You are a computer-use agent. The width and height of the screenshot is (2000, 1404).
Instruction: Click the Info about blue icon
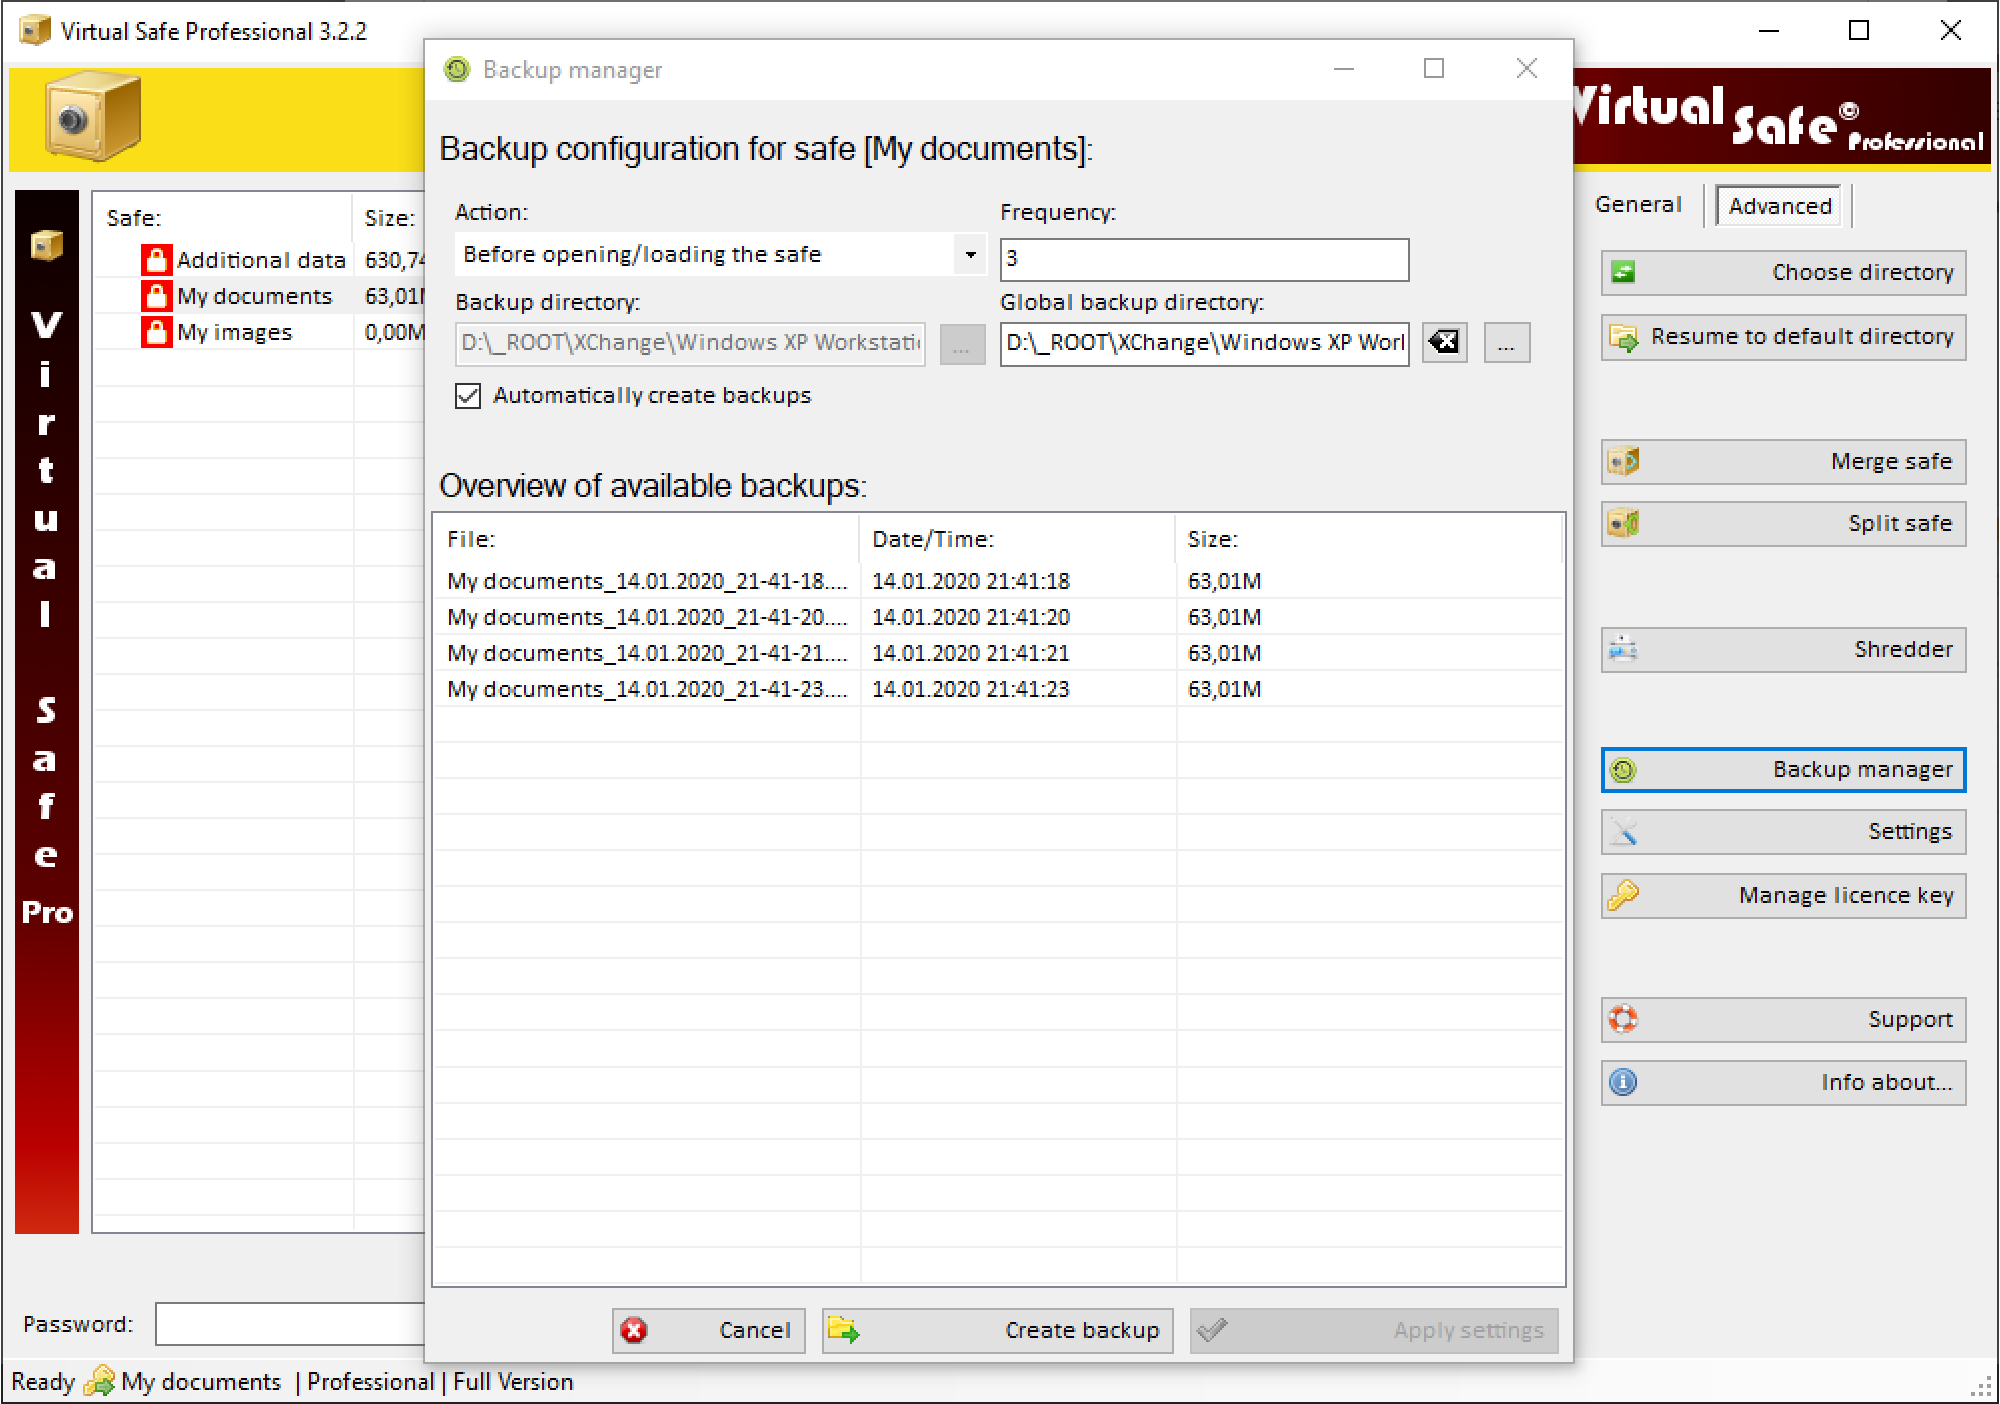(x=1623, y=1082)
